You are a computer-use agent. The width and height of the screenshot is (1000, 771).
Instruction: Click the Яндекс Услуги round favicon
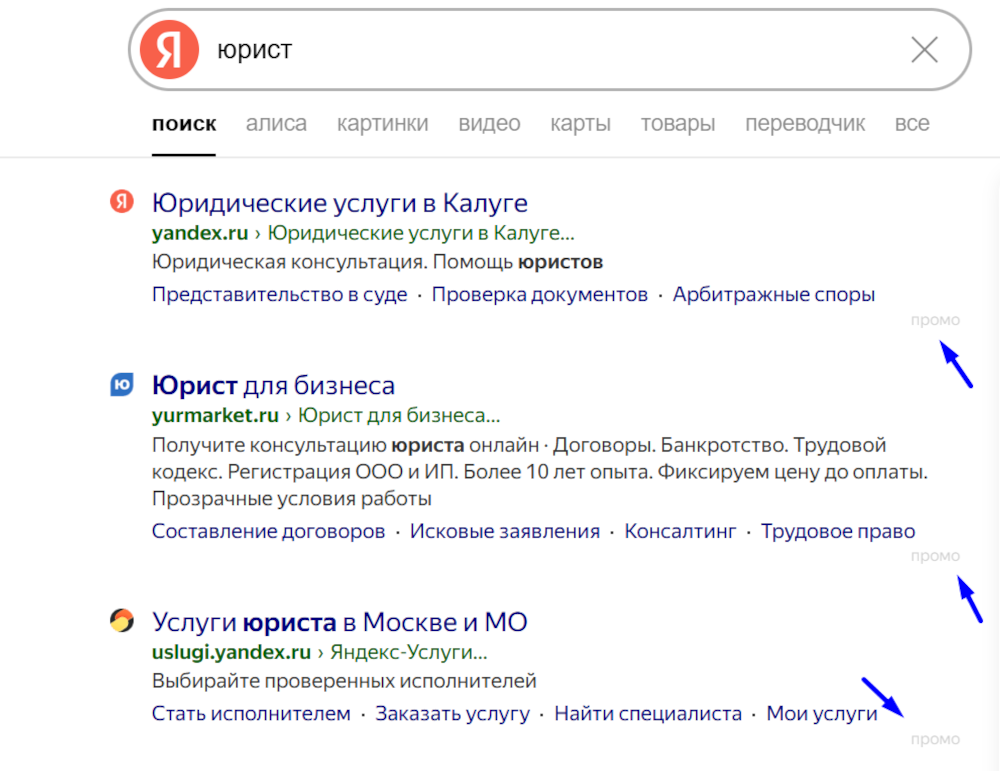tap(121, 620)
